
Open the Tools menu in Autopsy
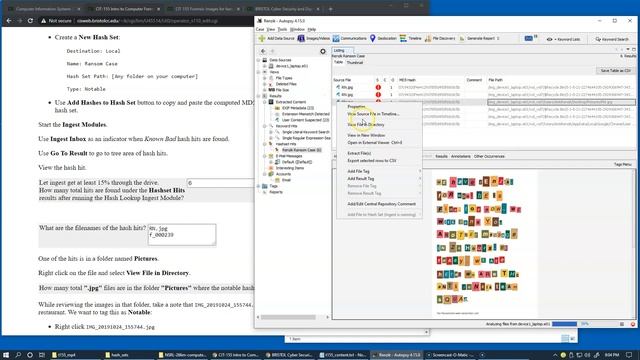tap(282, 29)
